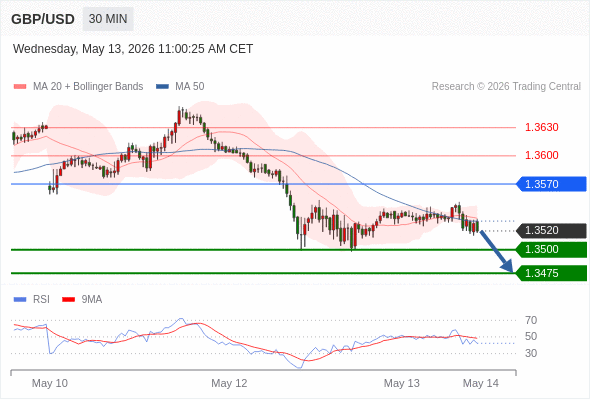The image size is (590, 400).
Task: Toggle the MA 20 + Bollinger Bands legend
Action: [x=88, y=87]
